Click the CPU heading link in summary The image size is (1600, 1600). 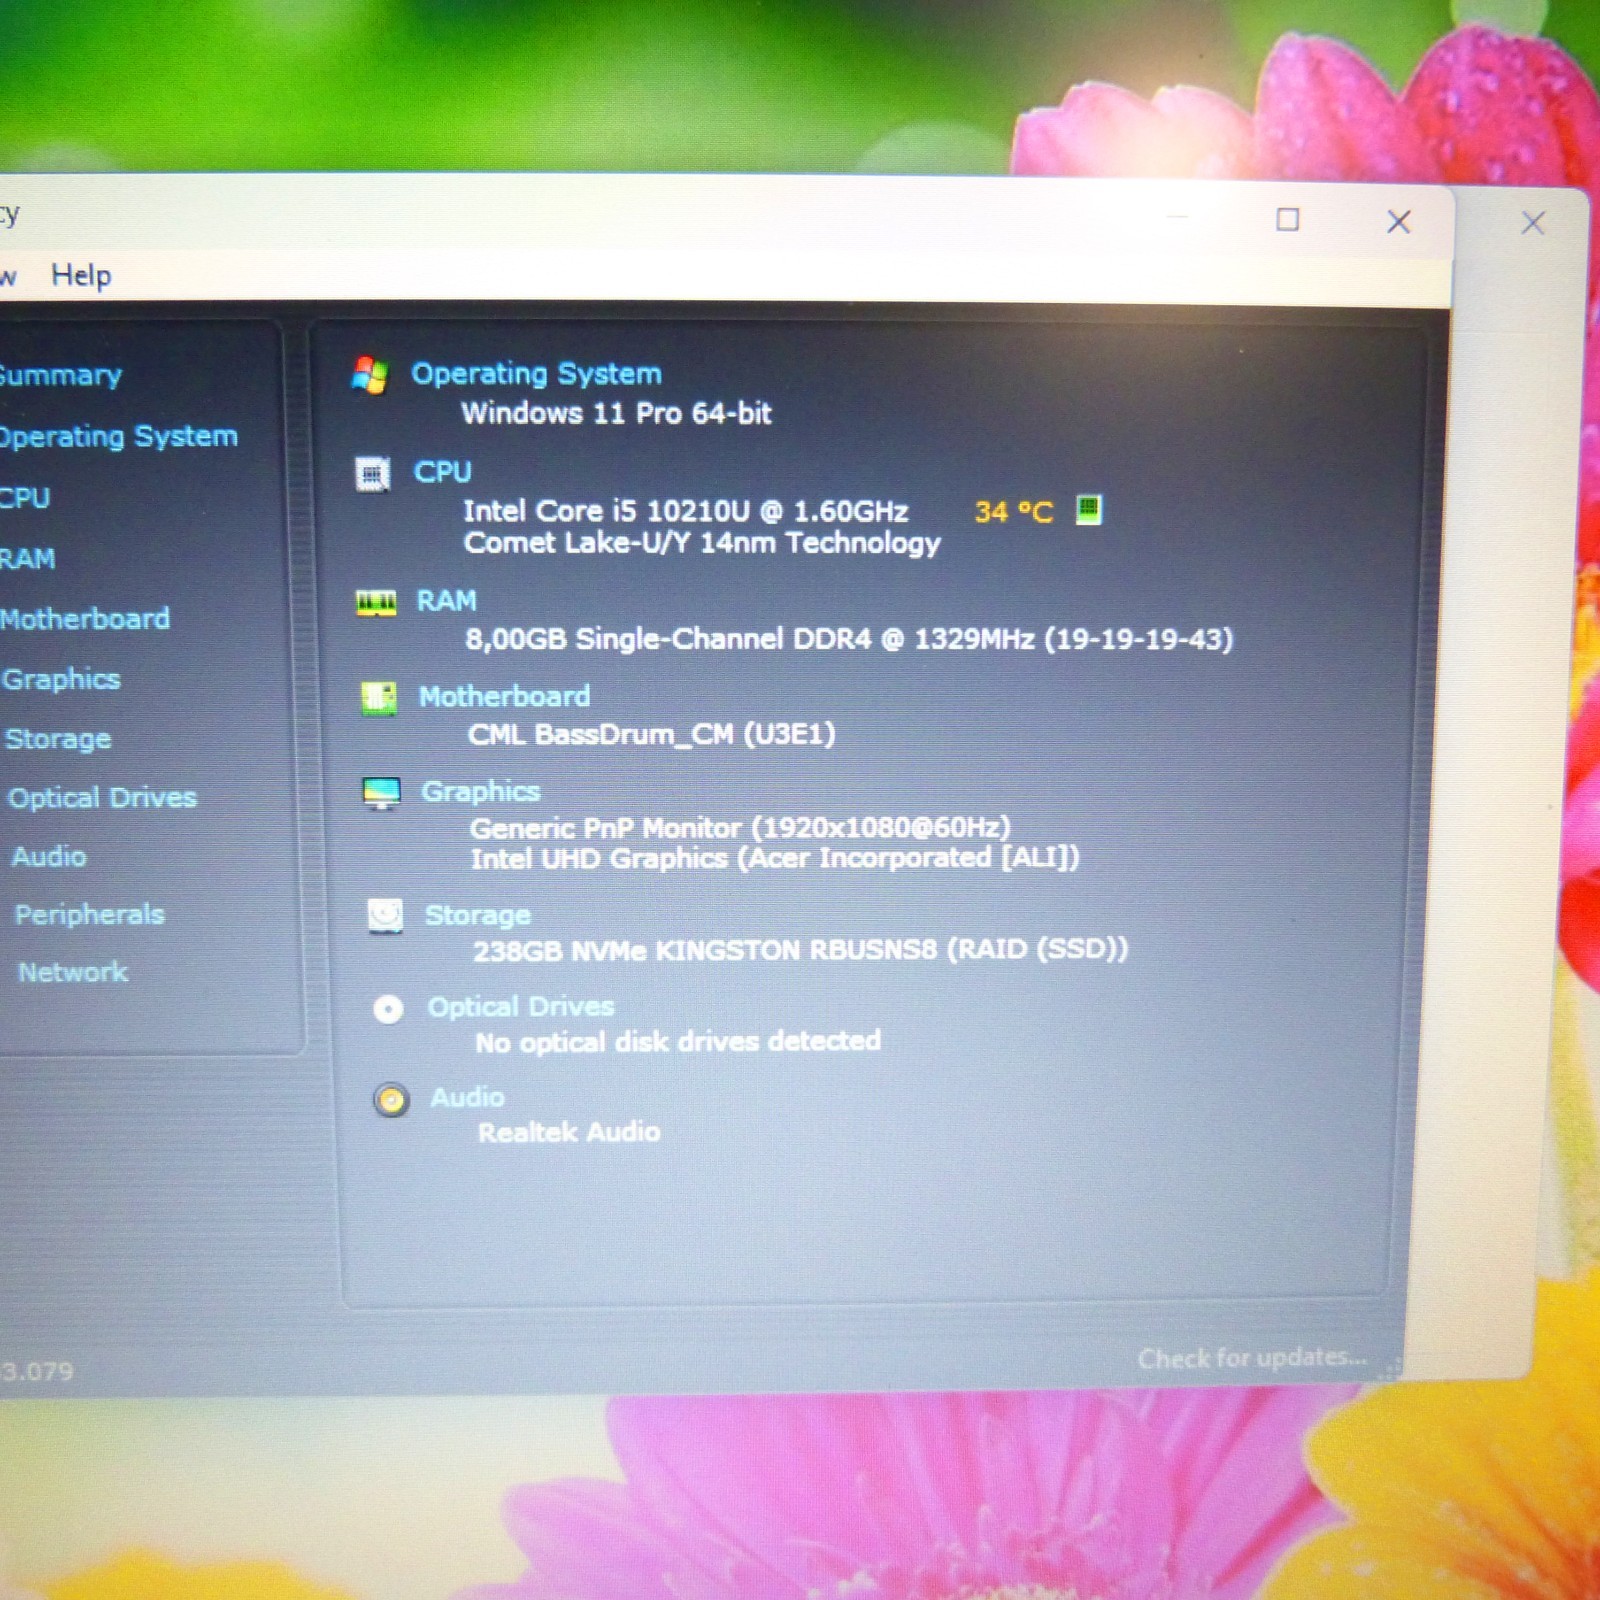pyautogui.click(x=442, y=472)
